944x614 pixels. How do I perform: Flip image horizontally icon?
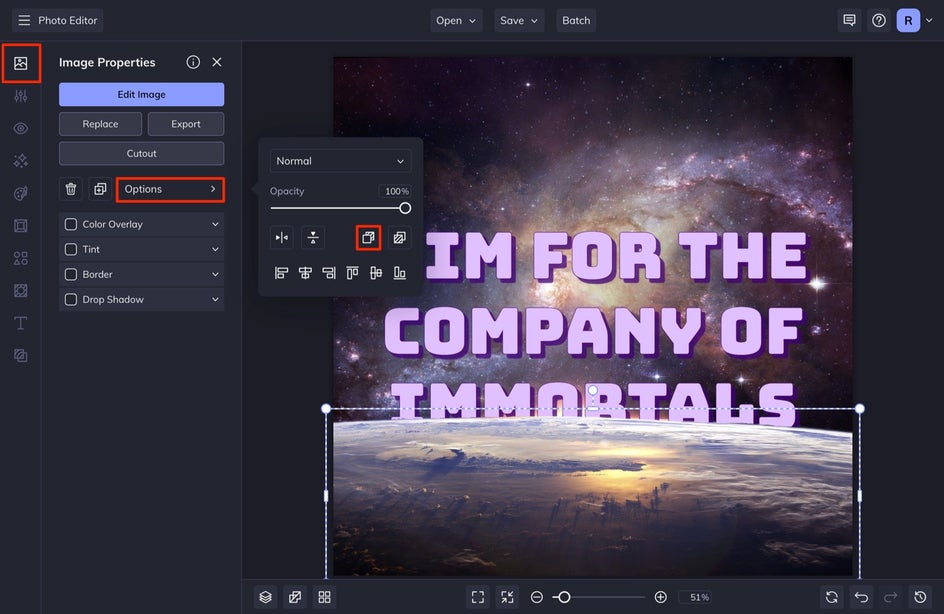[x=282, y=238]
